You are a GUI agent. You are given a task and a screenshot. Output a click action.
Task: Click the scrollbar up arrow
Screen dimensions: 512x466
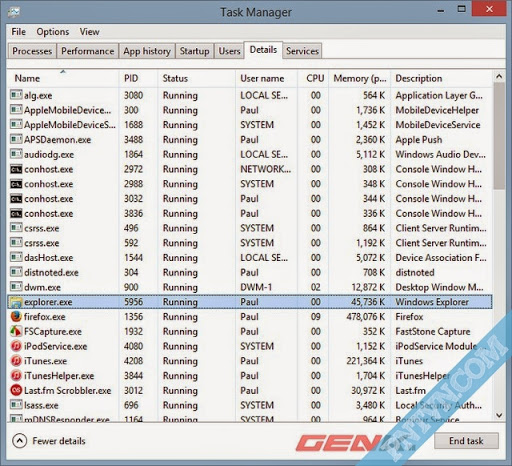[x=499, y=77]
